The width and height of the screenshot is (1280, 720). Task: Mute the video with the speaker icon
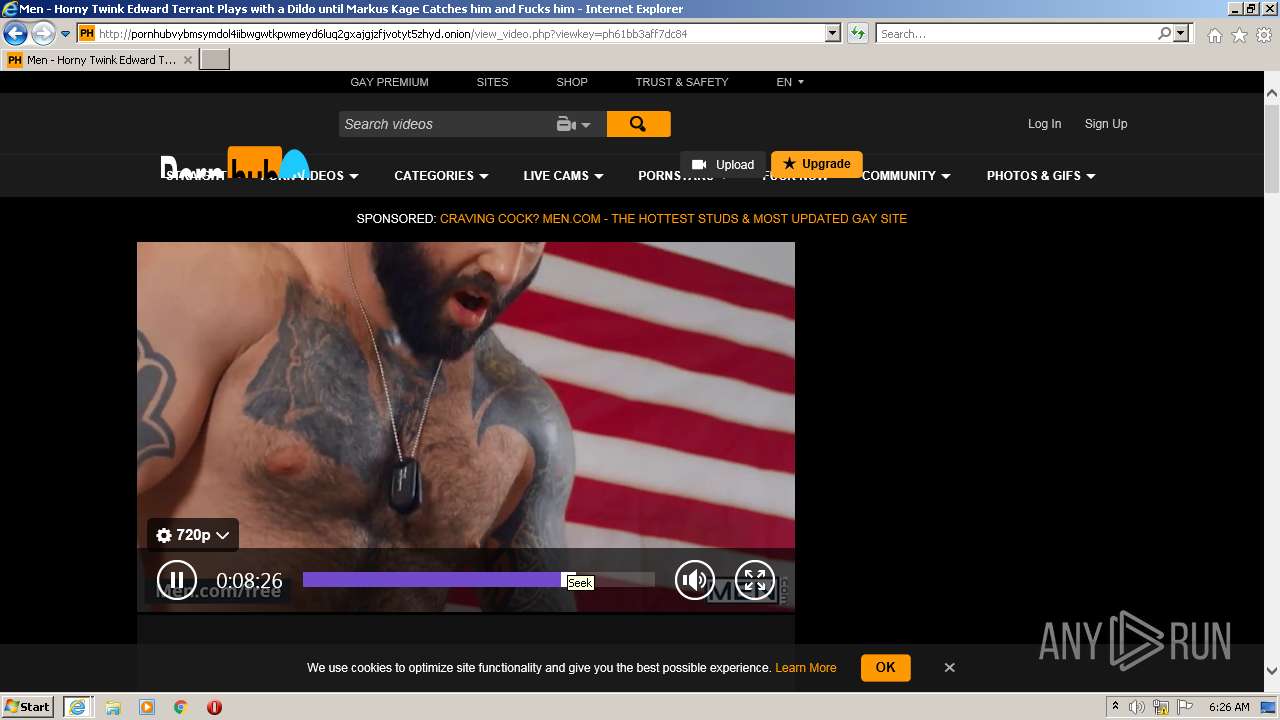(x=695, y=580)
